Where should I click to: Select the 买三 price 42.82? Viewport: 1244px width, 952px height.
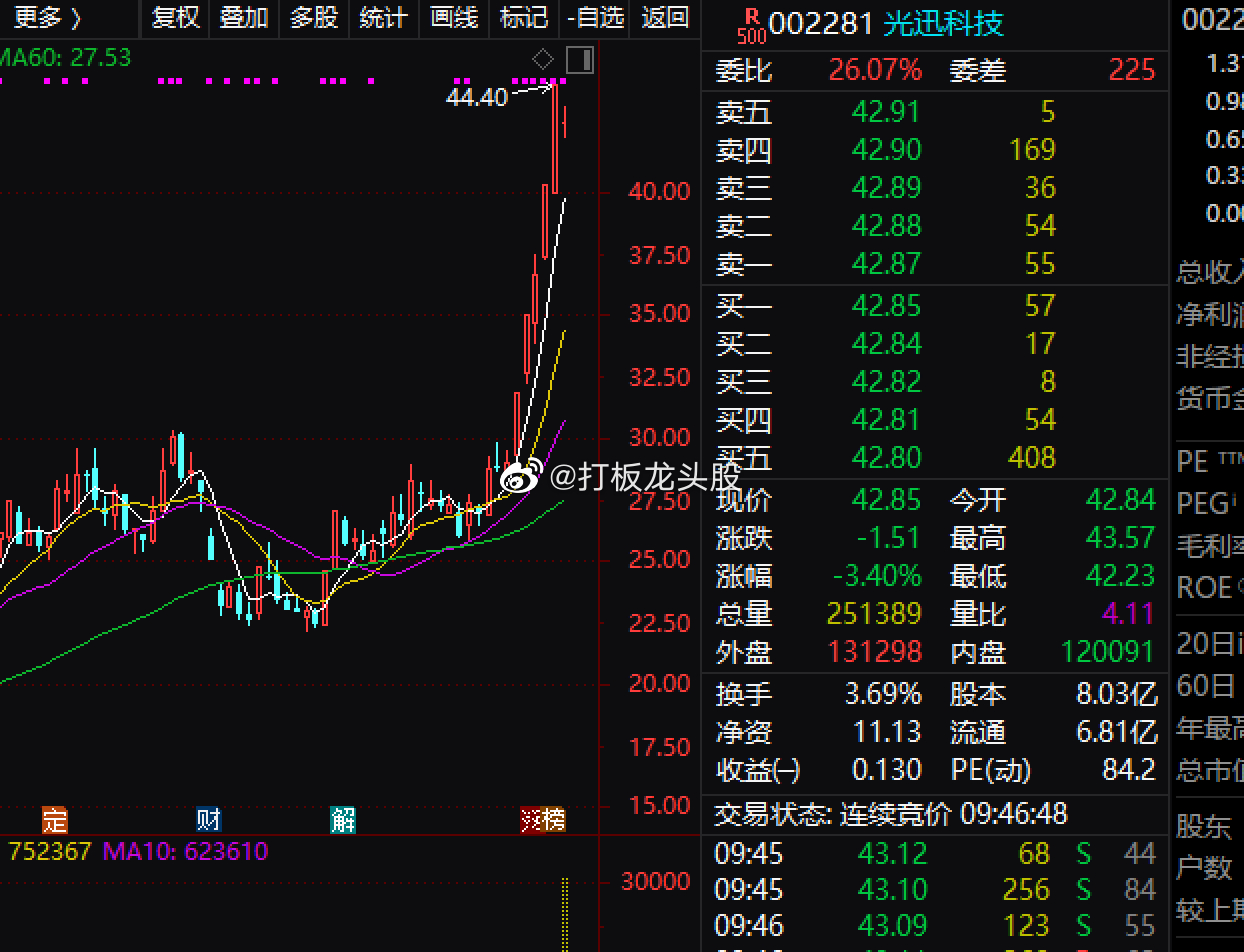[886, 382]
